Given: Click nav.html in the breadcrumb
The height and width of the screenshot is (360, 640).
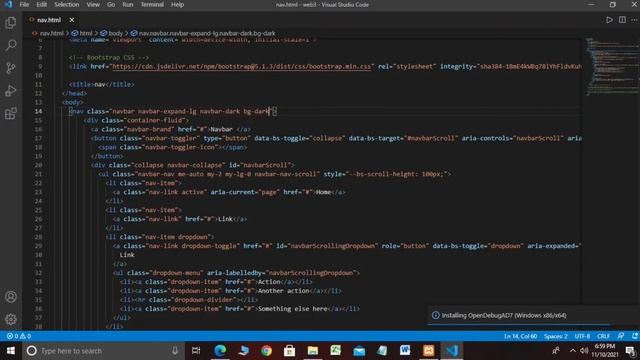Looking at the screenshot, I should tap(51, 33).
